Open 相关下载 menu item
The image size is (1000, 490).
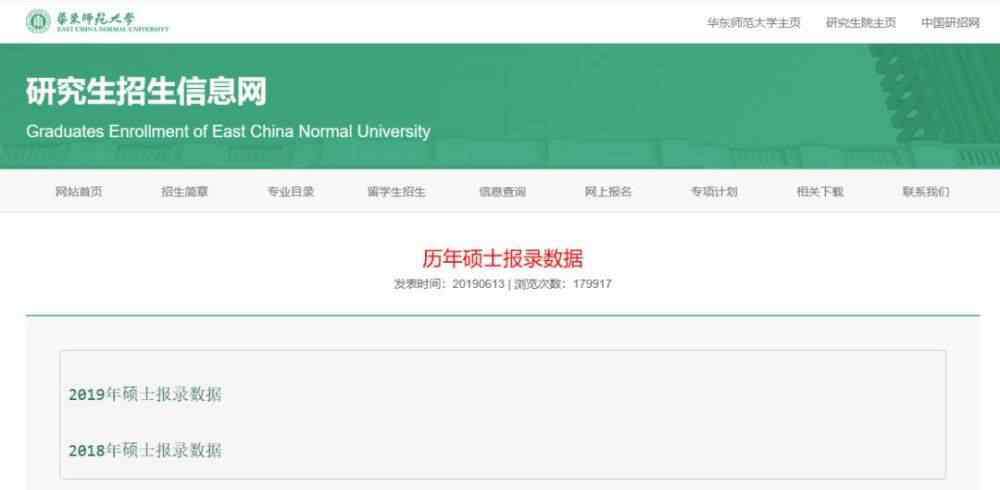tap(820, 191)
